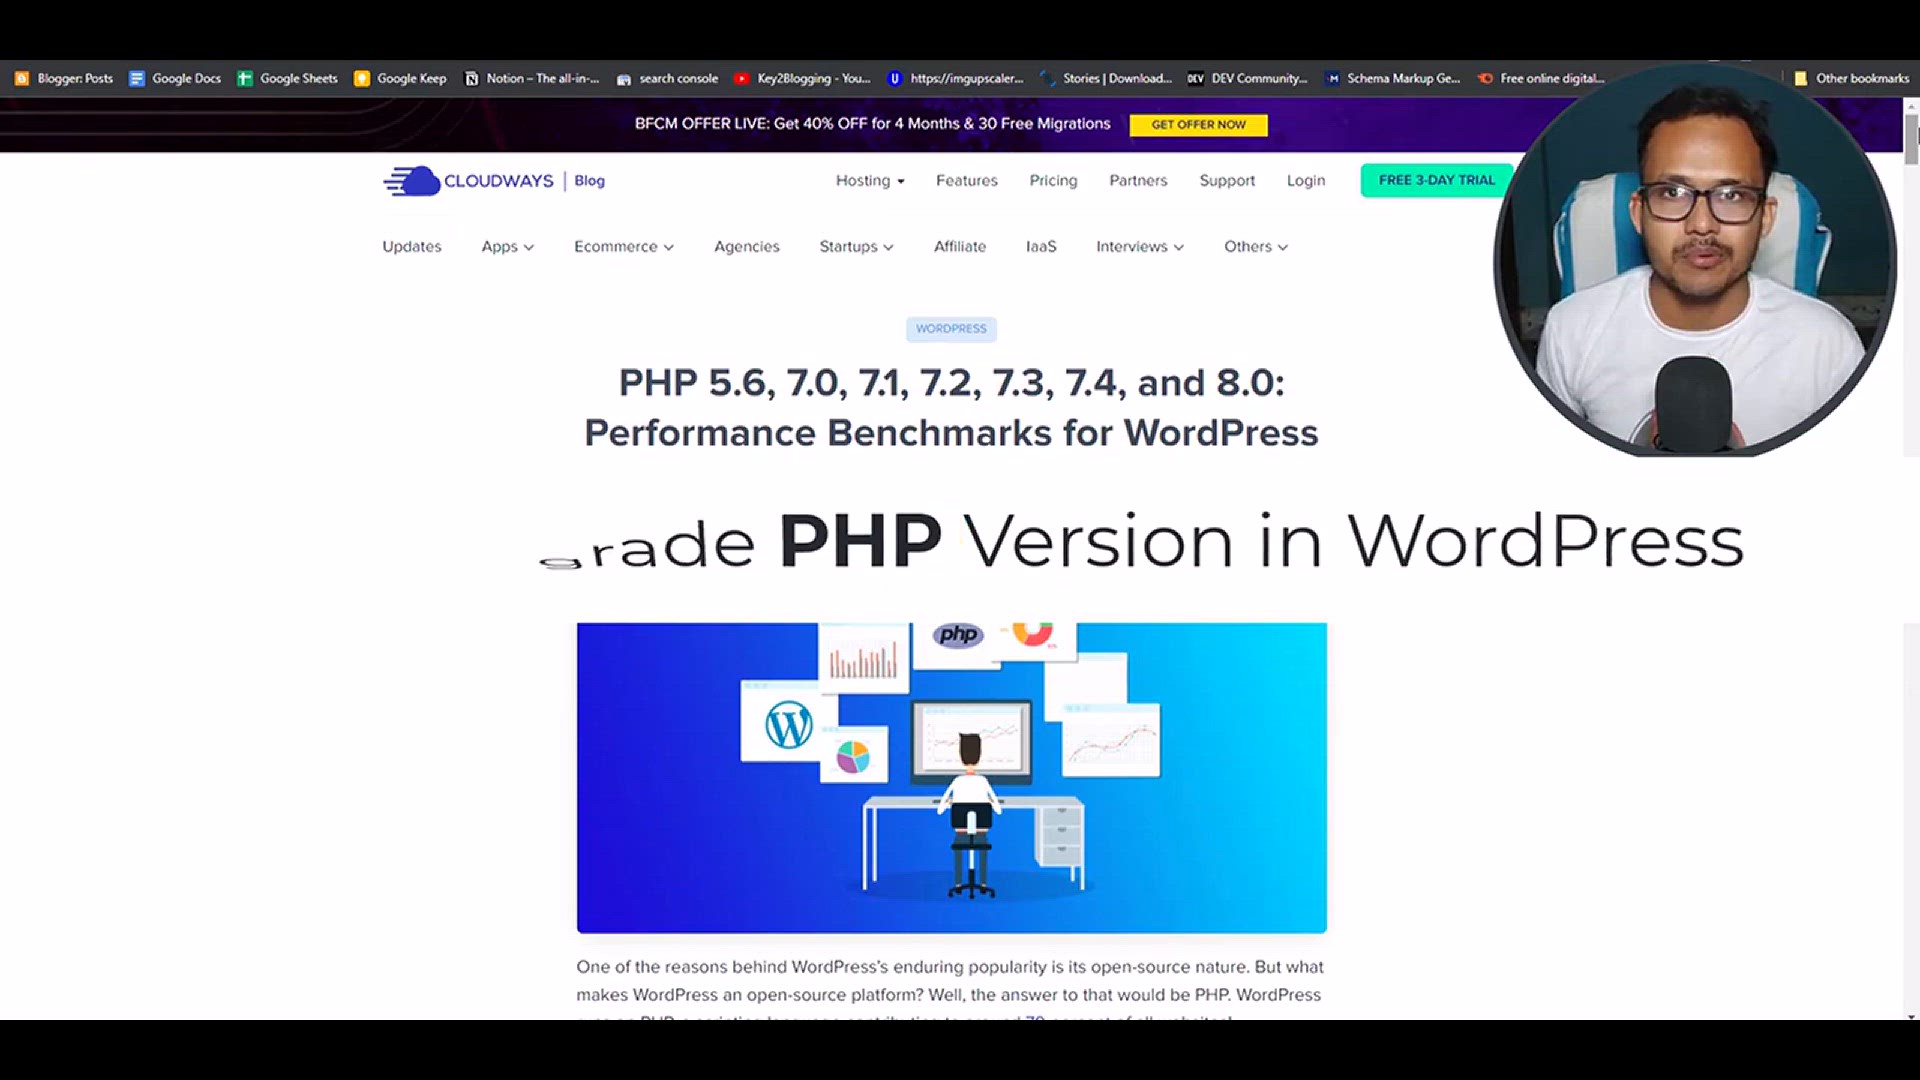1920x1080 pixels.
Task: Open the Blogger: Posts bookmark
Action: coord(64,78)
